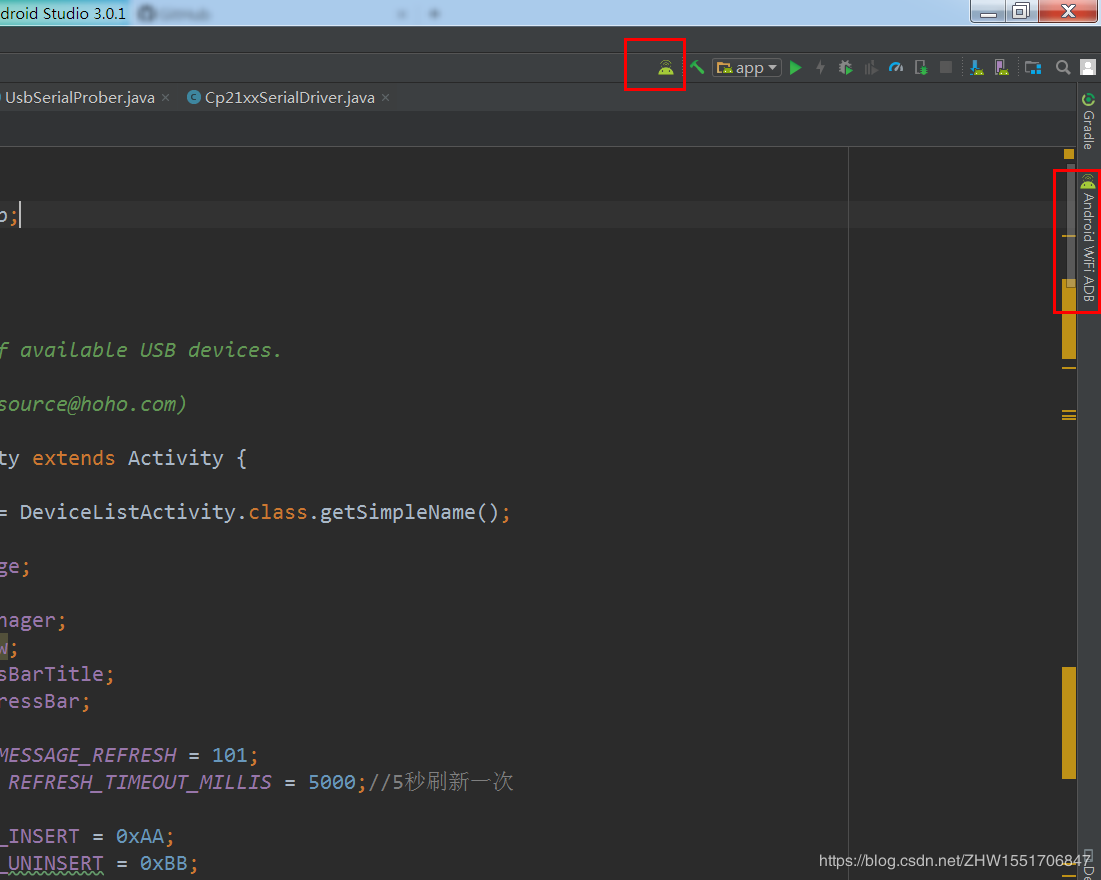The height and width of the screenshot is (880, 1101).
Task: Click the Make Project hammer icon
Action: pyautogui.click(x=697, y=67)
